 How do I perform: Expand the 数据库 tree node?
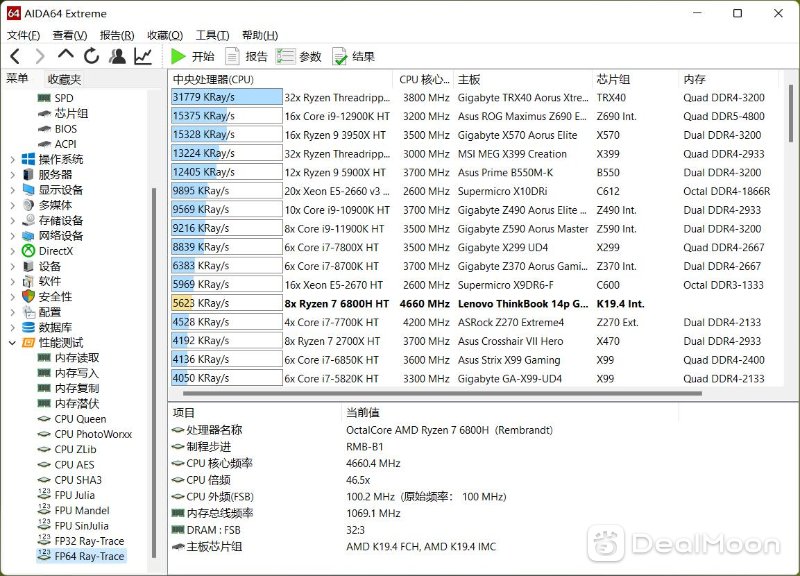click(x=12, y=328)
